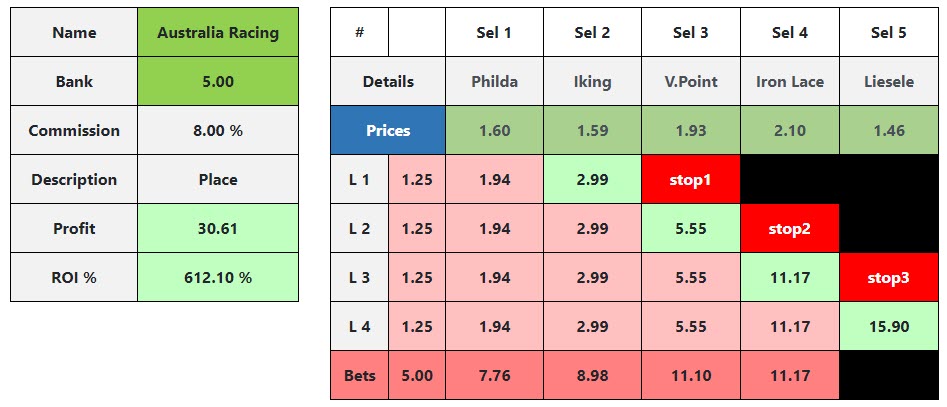Viewport: 947px width, 407px height.
Task: Click the Iron Lace selection name
Action: 789,82
